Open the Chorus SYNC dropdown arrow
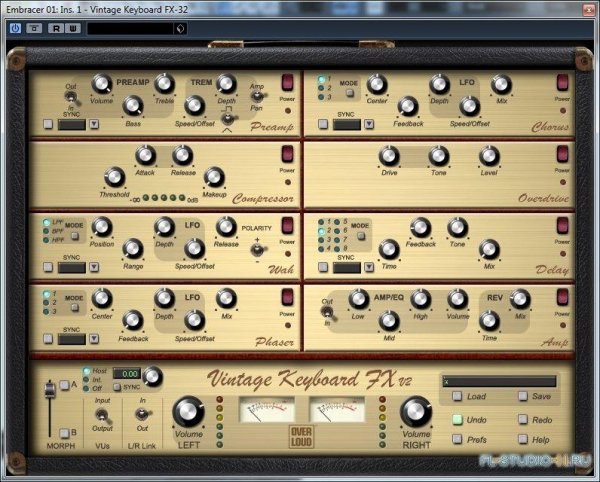600x482 pixels. [369, 124]
